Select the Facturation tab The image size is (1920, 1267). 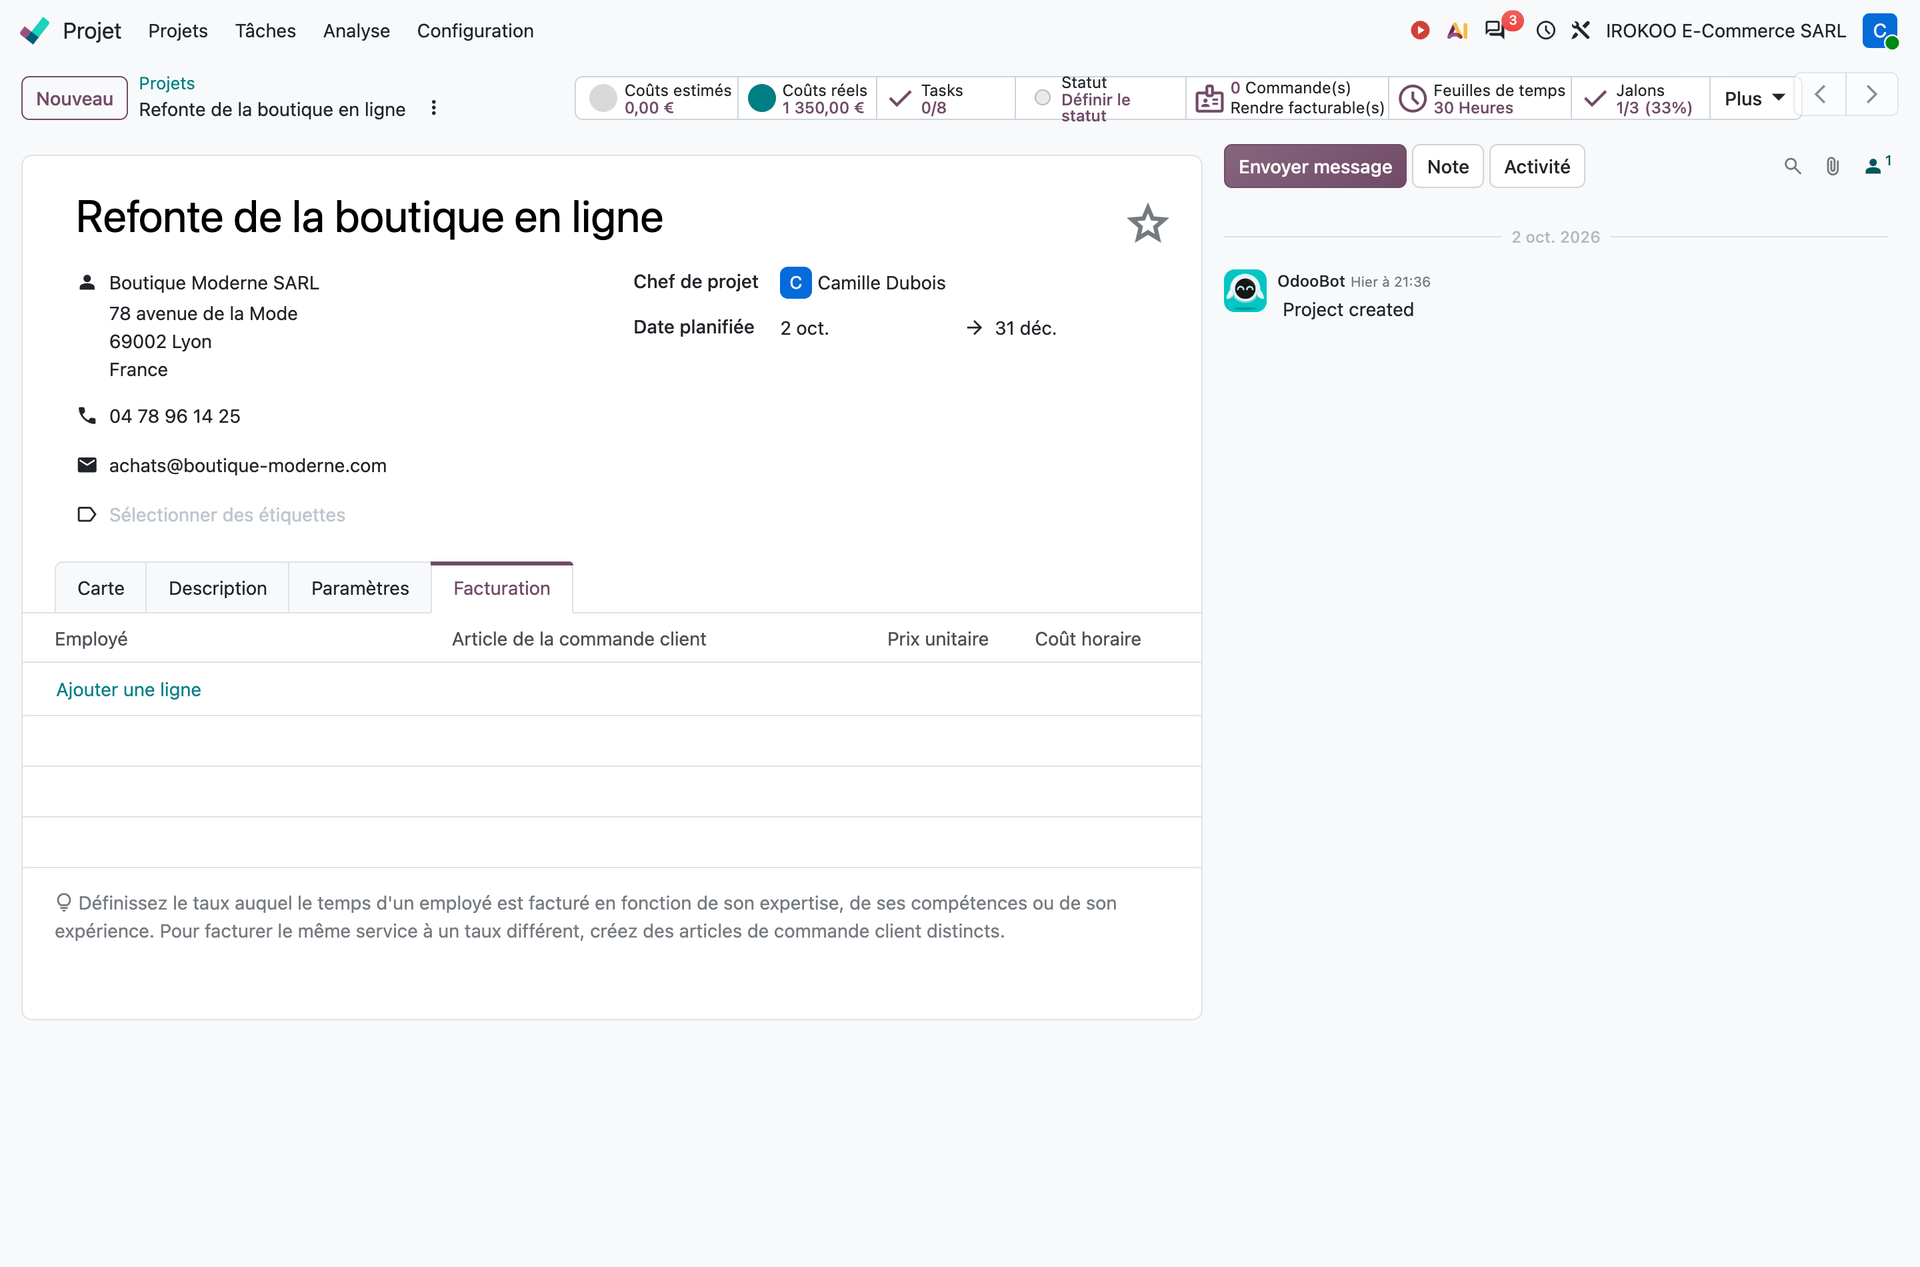coord(502,588)
